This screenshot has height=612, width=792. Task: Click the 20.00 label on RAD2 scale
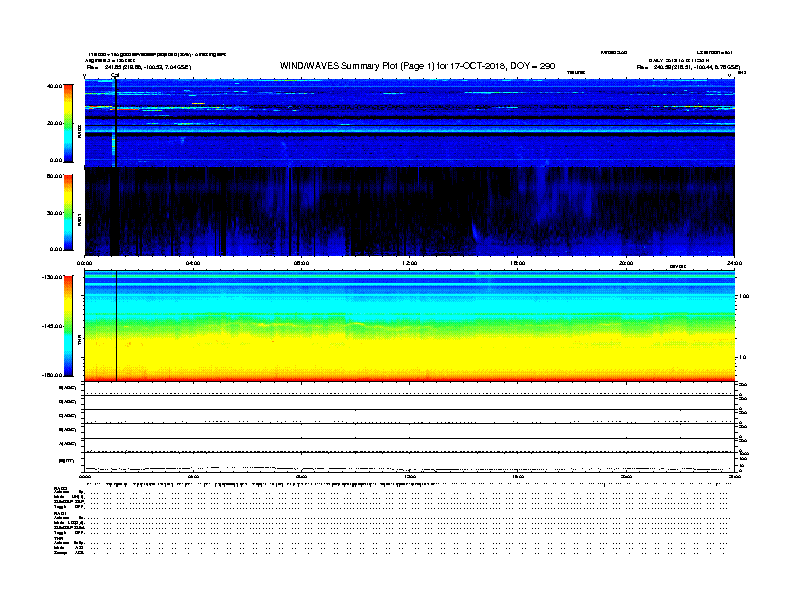pos(54,123)
